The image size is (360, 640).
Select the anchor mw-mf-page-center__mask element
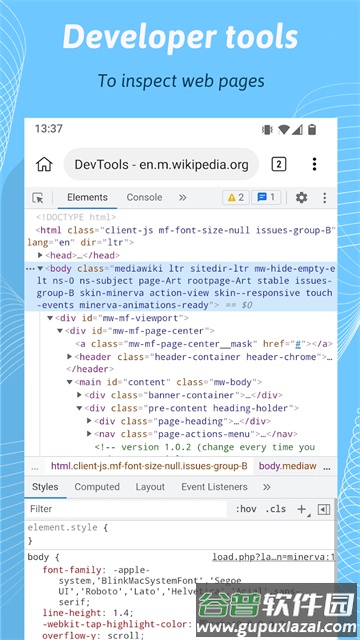coord(204,344)
